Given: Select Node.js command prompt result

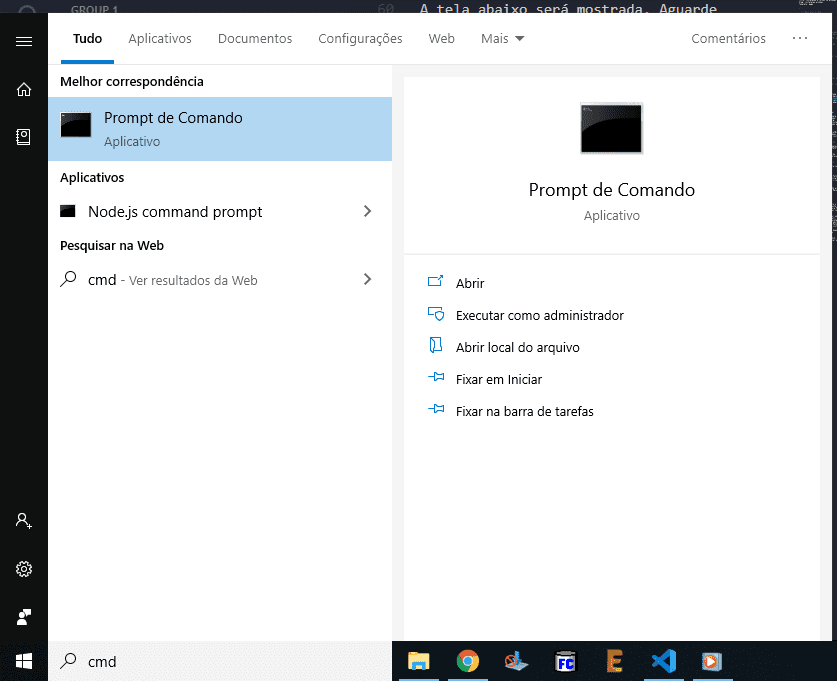Looking at the screenshot, I should tap(220, 211).
